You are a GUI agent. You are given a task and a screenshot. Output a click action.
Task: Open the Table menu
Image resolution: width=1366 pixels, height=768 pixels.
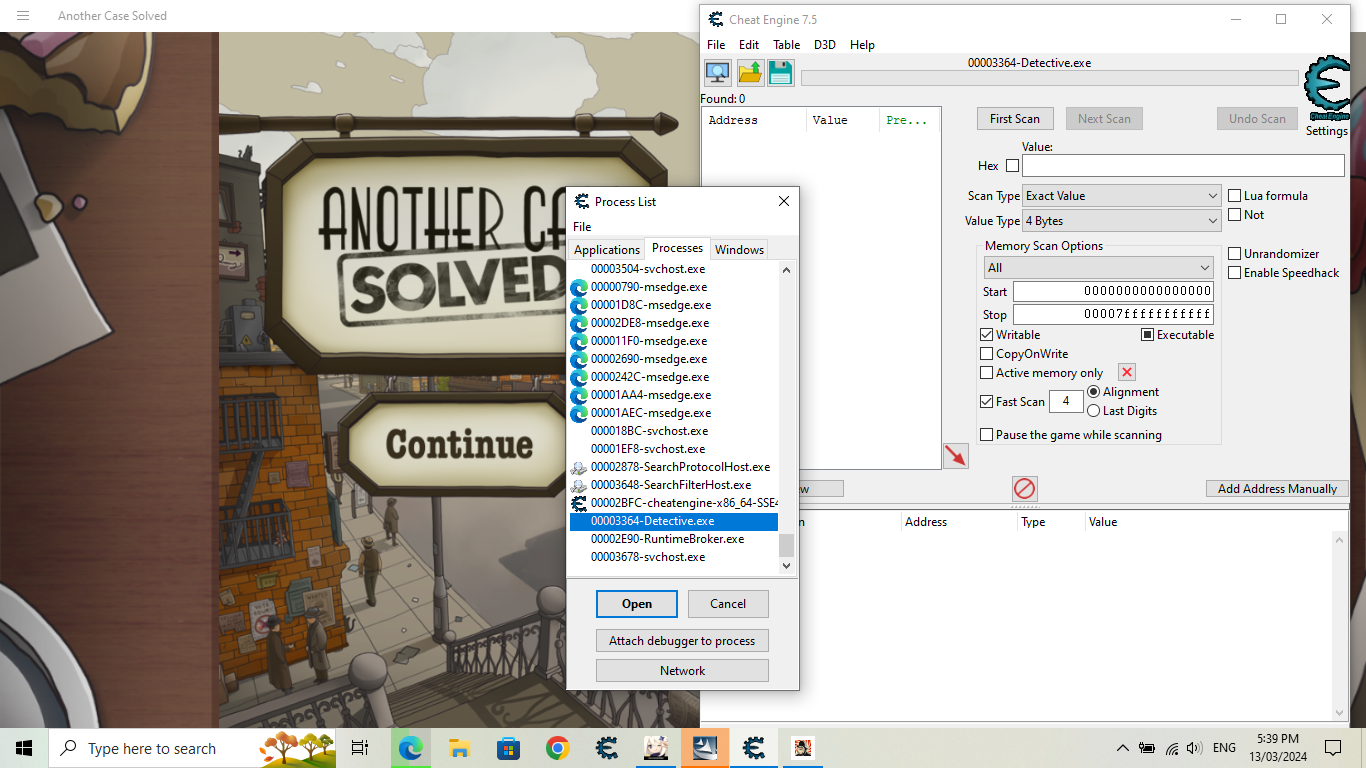[x=786, y=44]
